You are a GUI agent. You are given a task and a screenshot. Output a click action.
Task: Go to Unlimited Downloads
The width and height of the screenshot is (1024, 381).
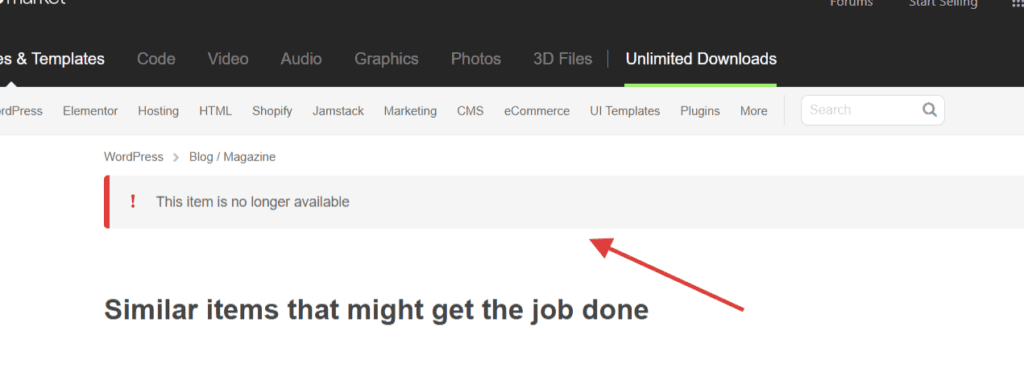click(701, 59)
